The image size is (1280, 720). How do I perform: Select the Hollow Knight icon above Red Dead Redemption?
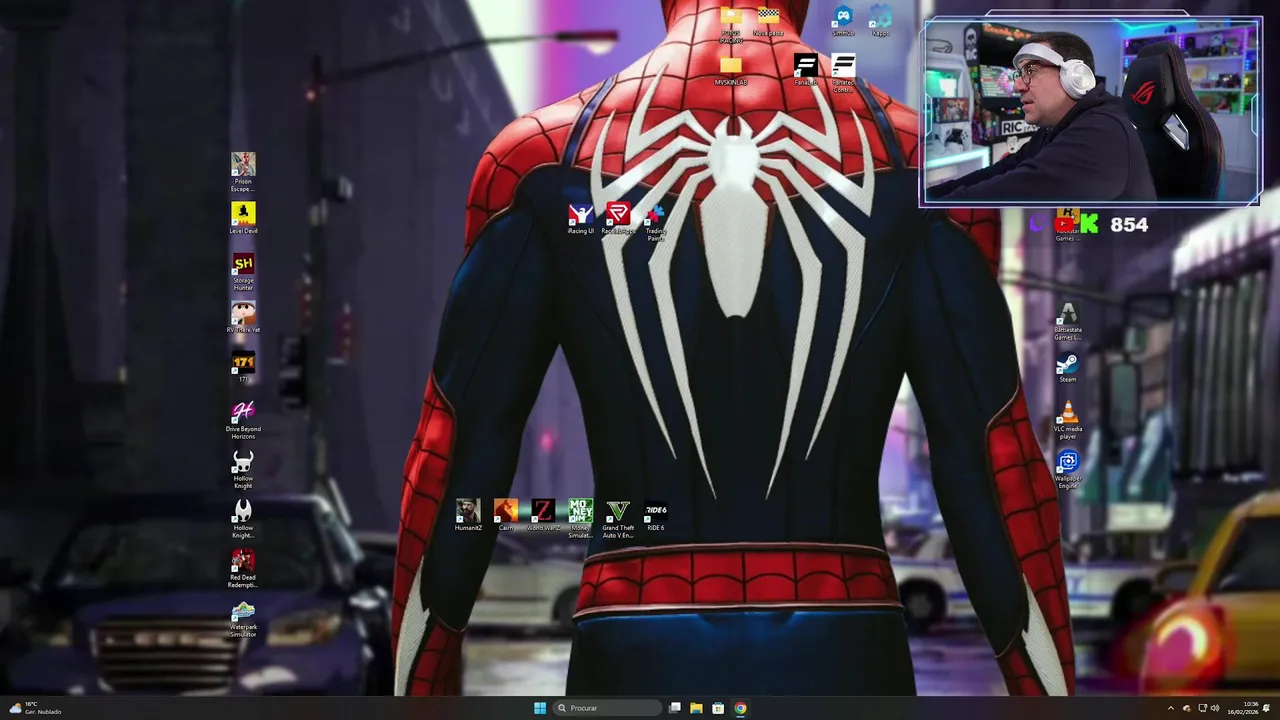(243, 518)
